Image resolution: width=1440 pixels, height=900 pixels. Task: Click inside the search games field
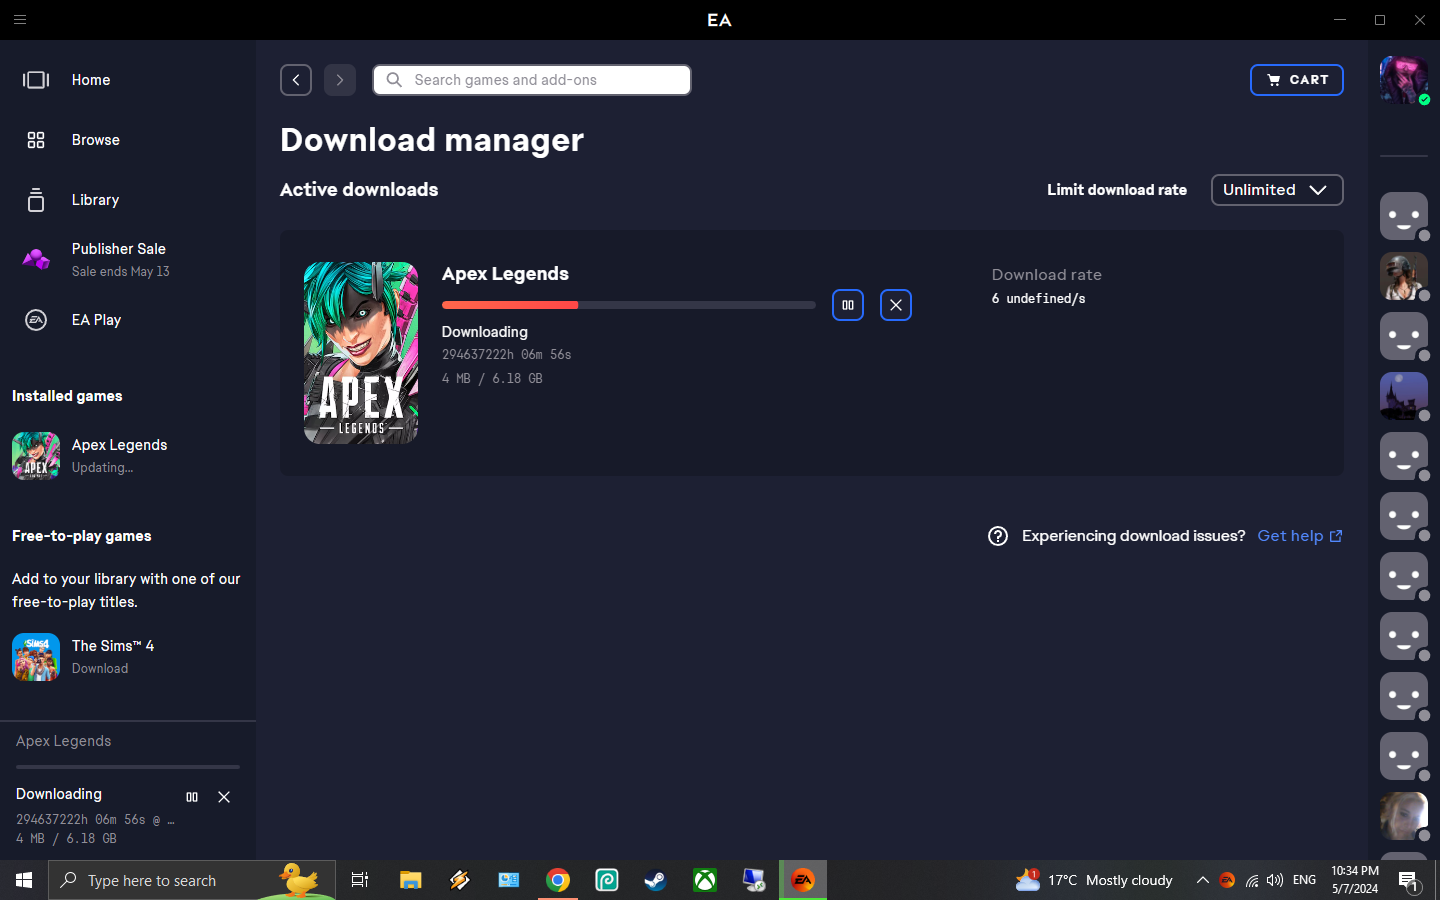click(x=531, y=80)
